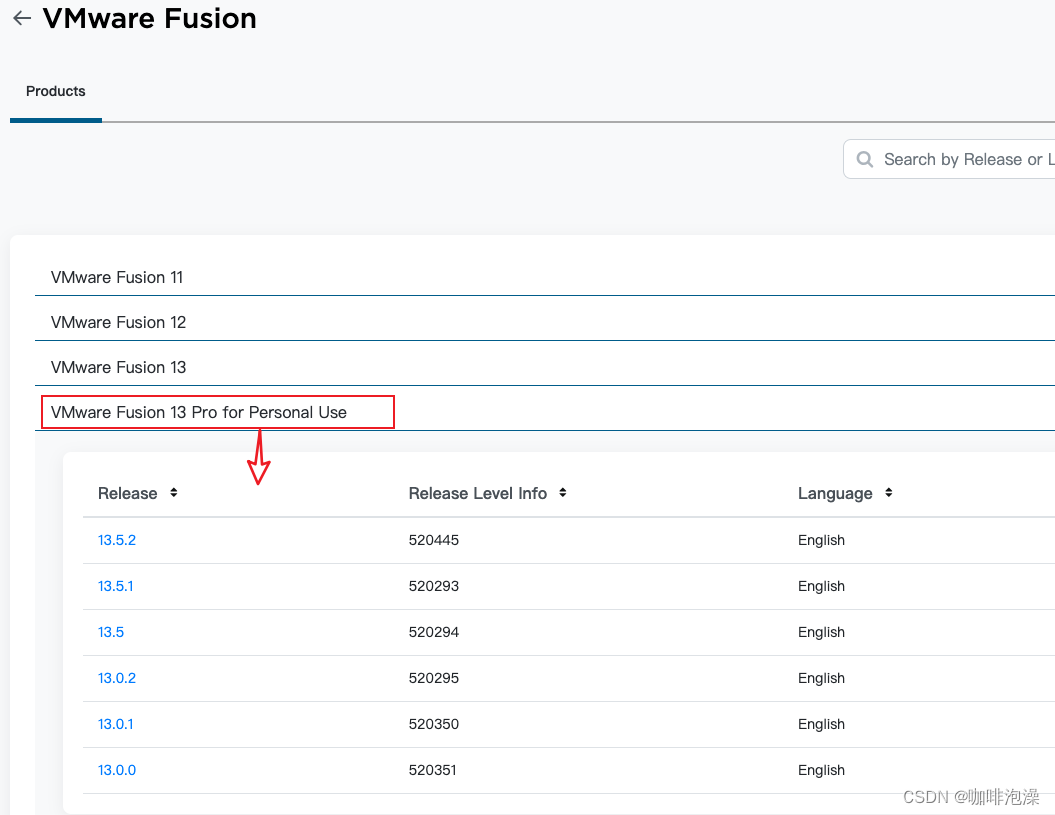Click English in the 13.5.1 row
The image size is (1055, 815).
click(822, 586)
